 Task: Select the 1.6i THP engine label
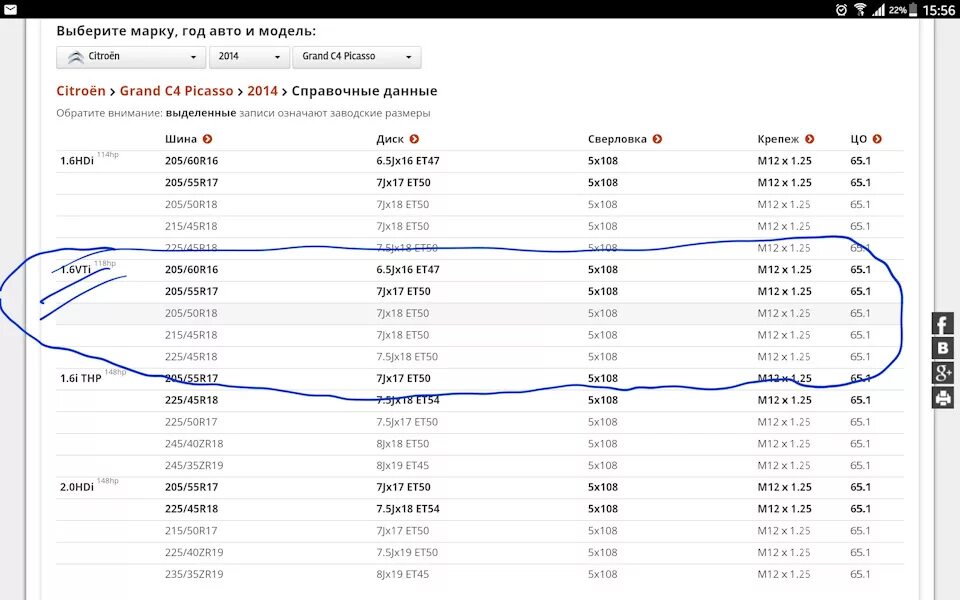point(81,378)
